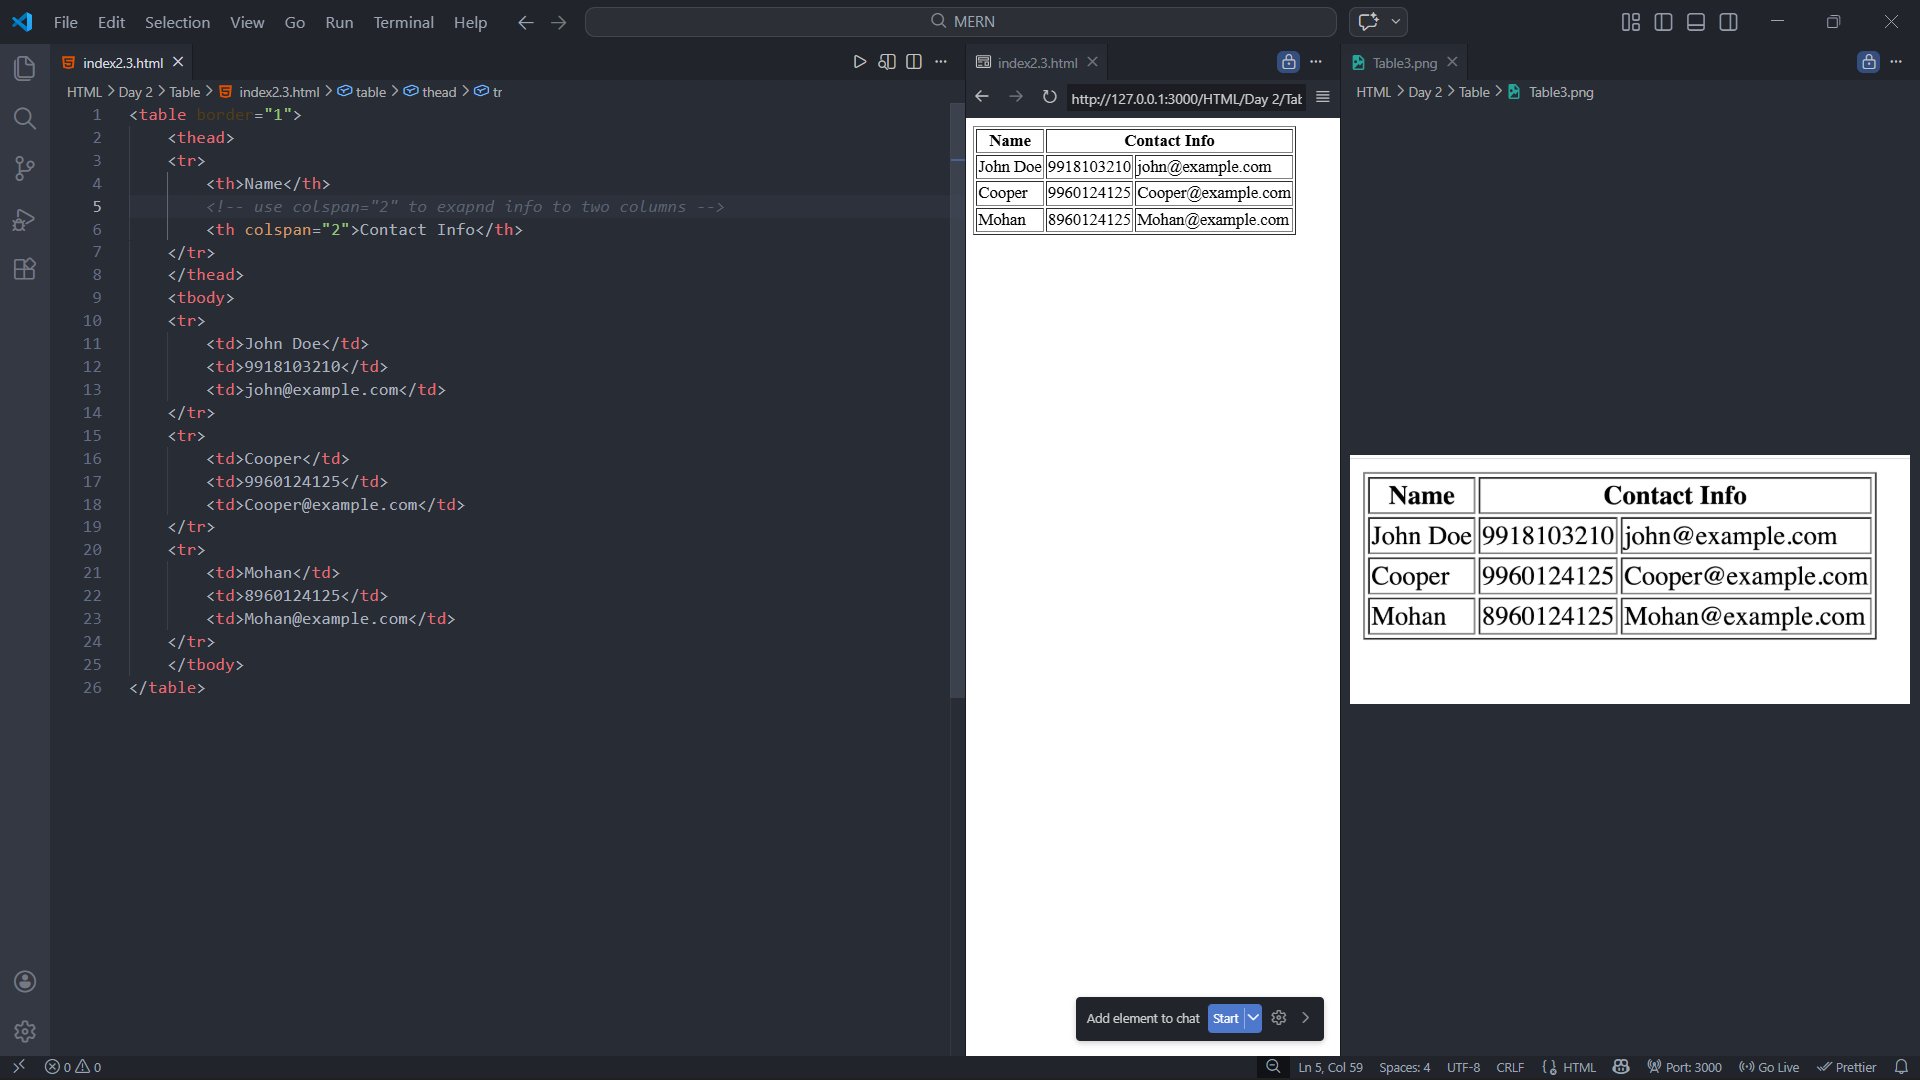Open the Explorer view in activity bar
Viewport: 1920px width, 1080px height.
[x=25, y=68]
